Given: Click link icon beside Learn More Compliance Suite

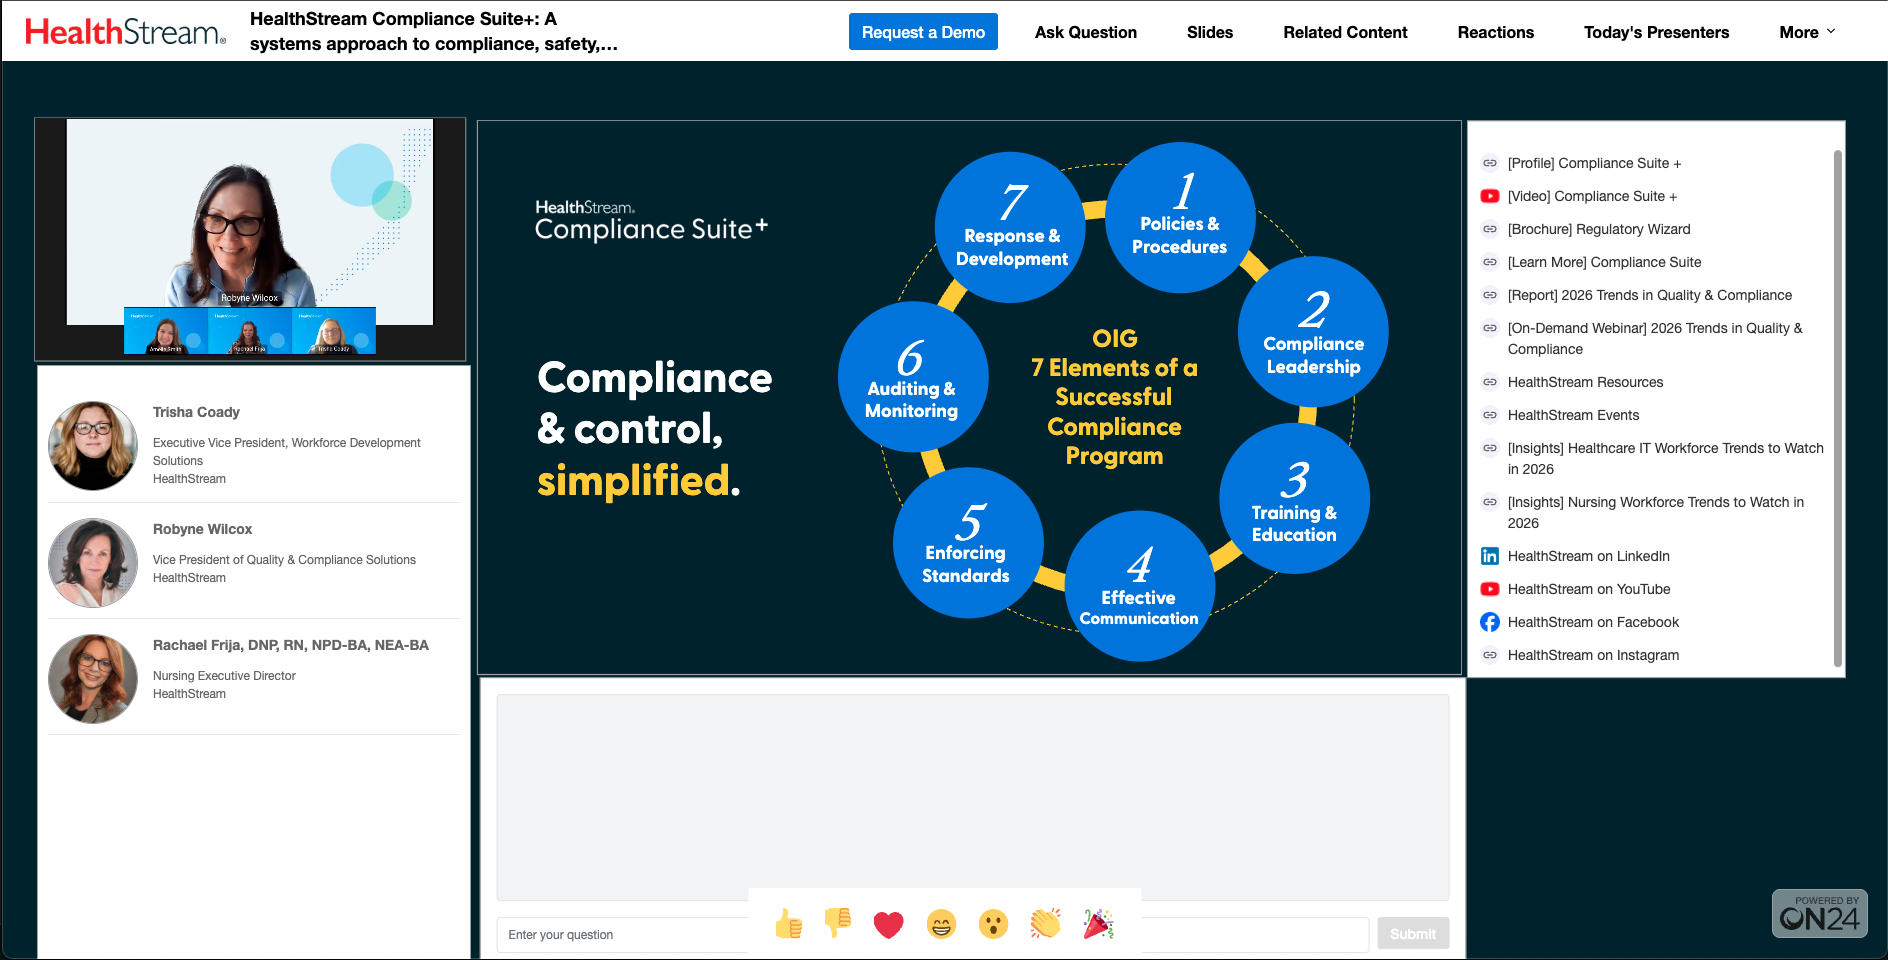Looking at the screenshot, I should click(x=1490, y=262).
